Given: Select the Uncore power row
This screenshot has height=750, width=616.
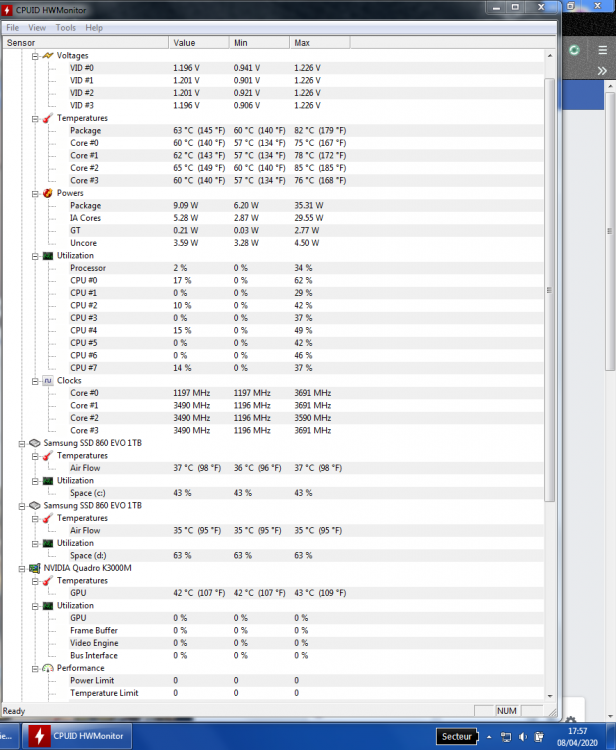Looking at the screenshot, I should pos(306,243).
